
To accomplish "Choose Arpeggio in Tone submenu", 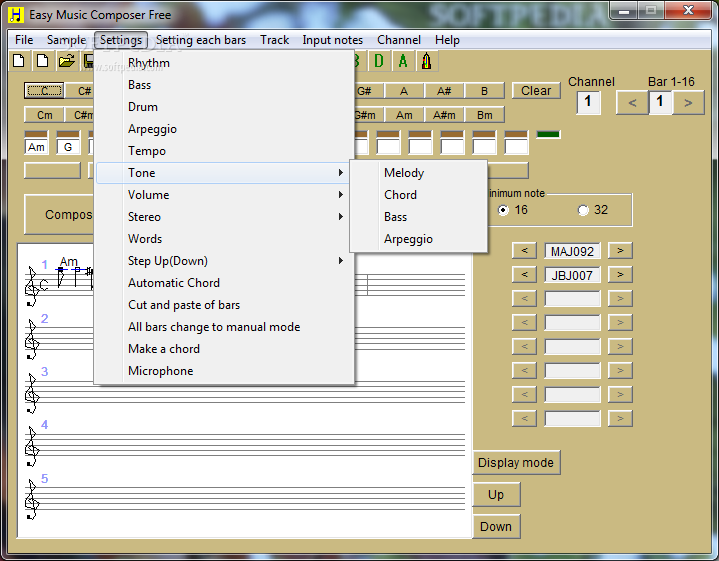I will pos(418,239).
